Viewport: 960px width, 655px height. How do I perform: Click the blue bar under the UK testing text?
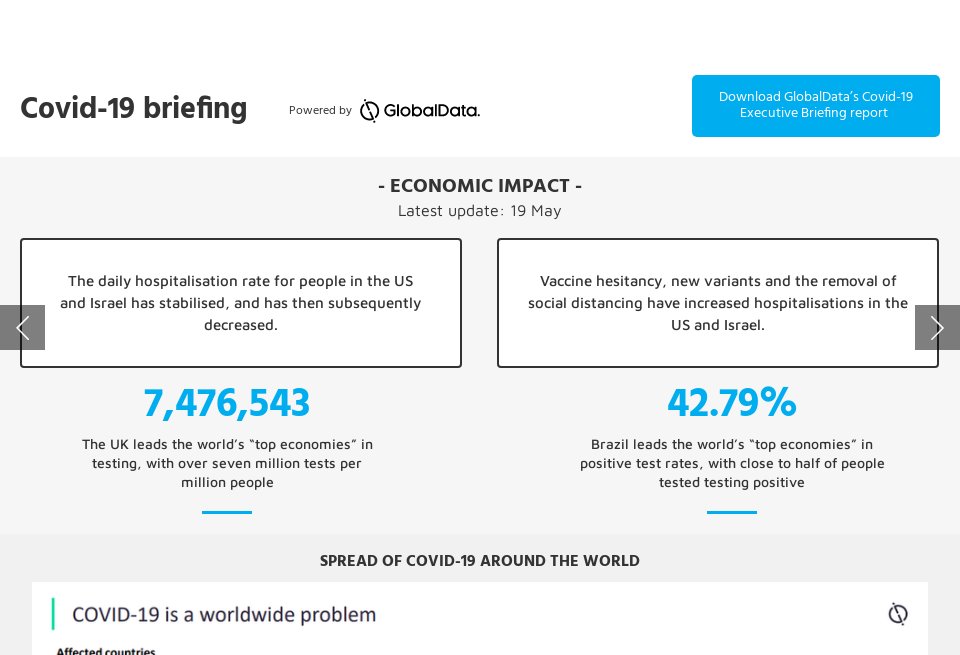coord(227,512)
